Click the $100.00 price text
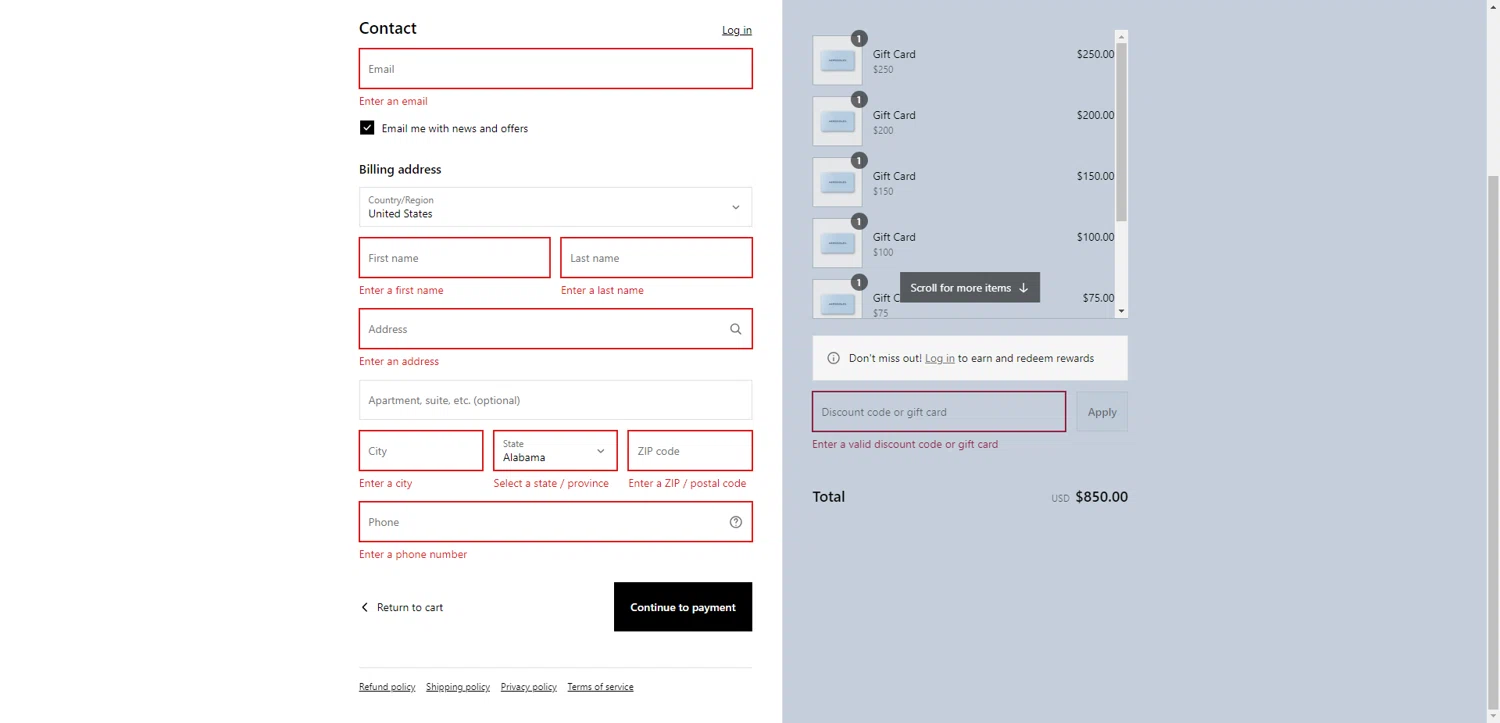This screenshot has height=723, width=1500. click(1095, 237)
